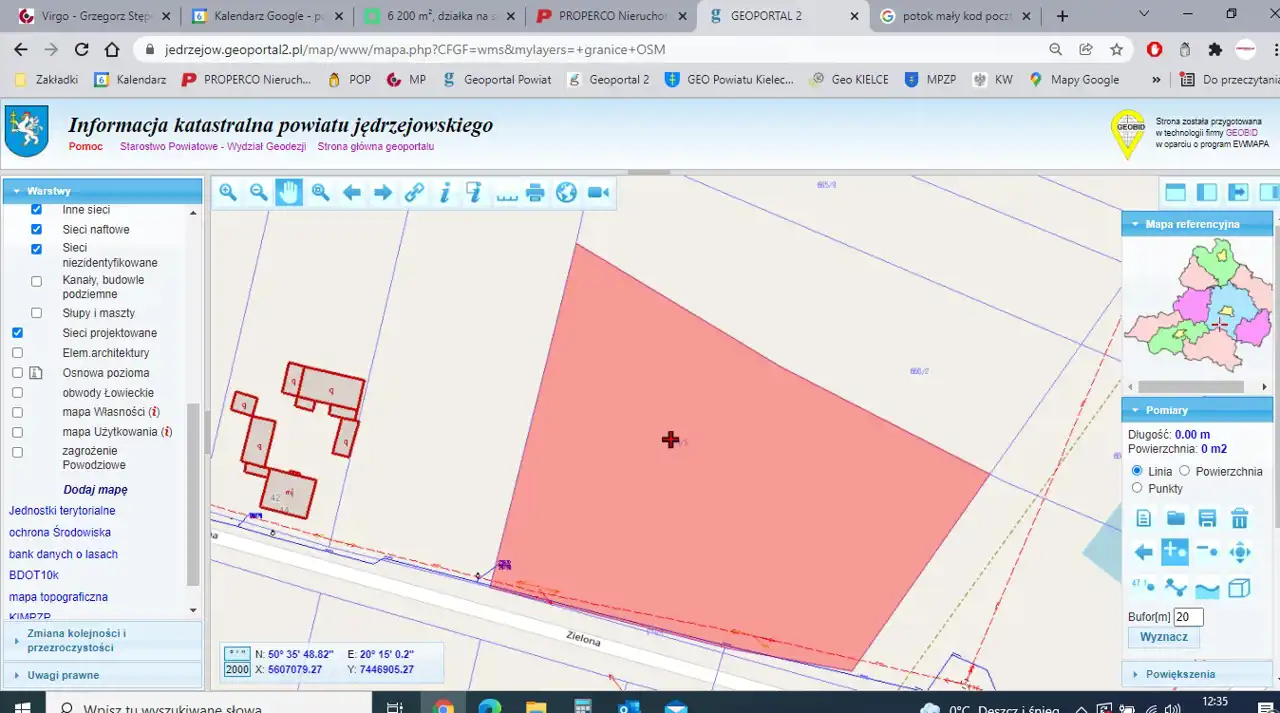
Task: Click the Wyznacz button
Action: point(1163,637)
